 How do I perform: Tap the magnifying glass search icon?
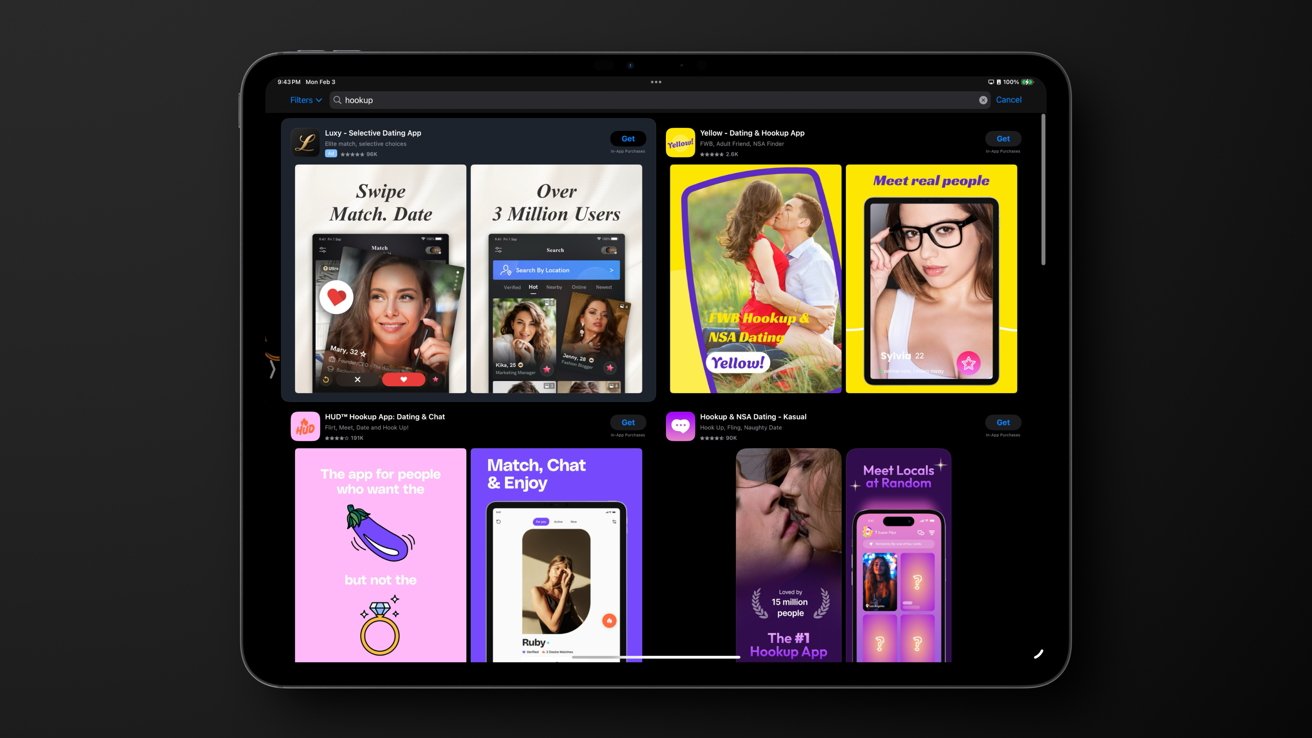pyautogui.click(x=338, y=100)
